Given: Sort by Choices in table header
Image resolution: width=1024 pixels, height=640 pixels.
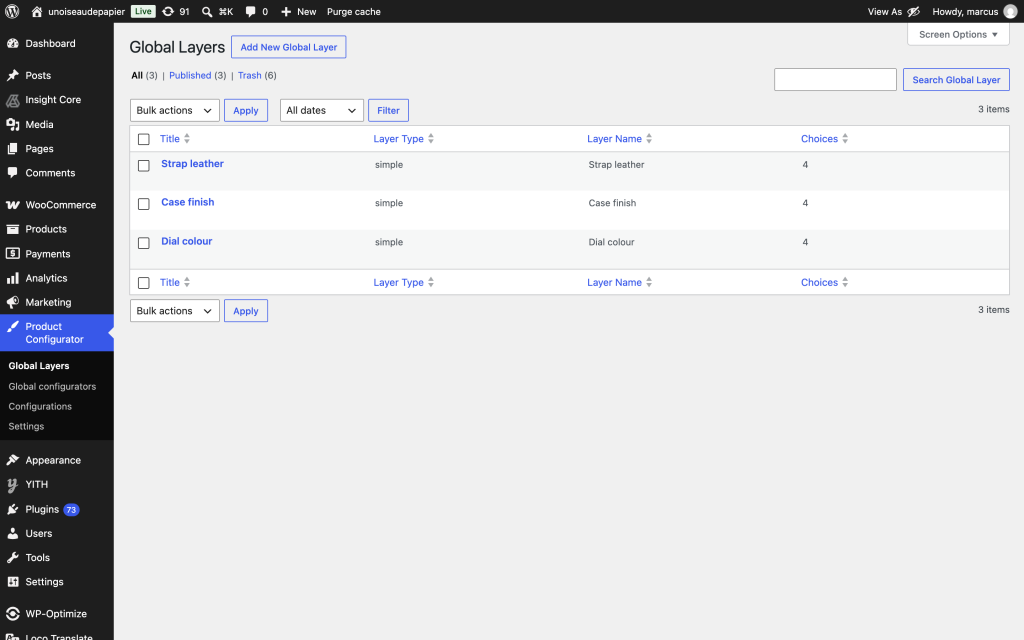Looking at the screenshot, I should [824, 138].
